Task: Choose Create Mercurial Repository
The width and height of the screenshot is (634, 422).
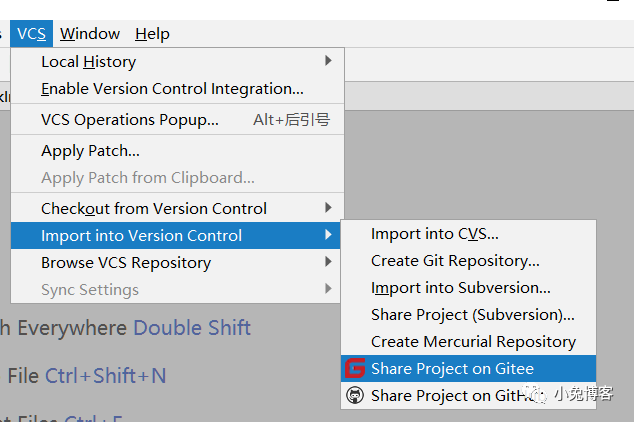Action: (x=473, y=342)
